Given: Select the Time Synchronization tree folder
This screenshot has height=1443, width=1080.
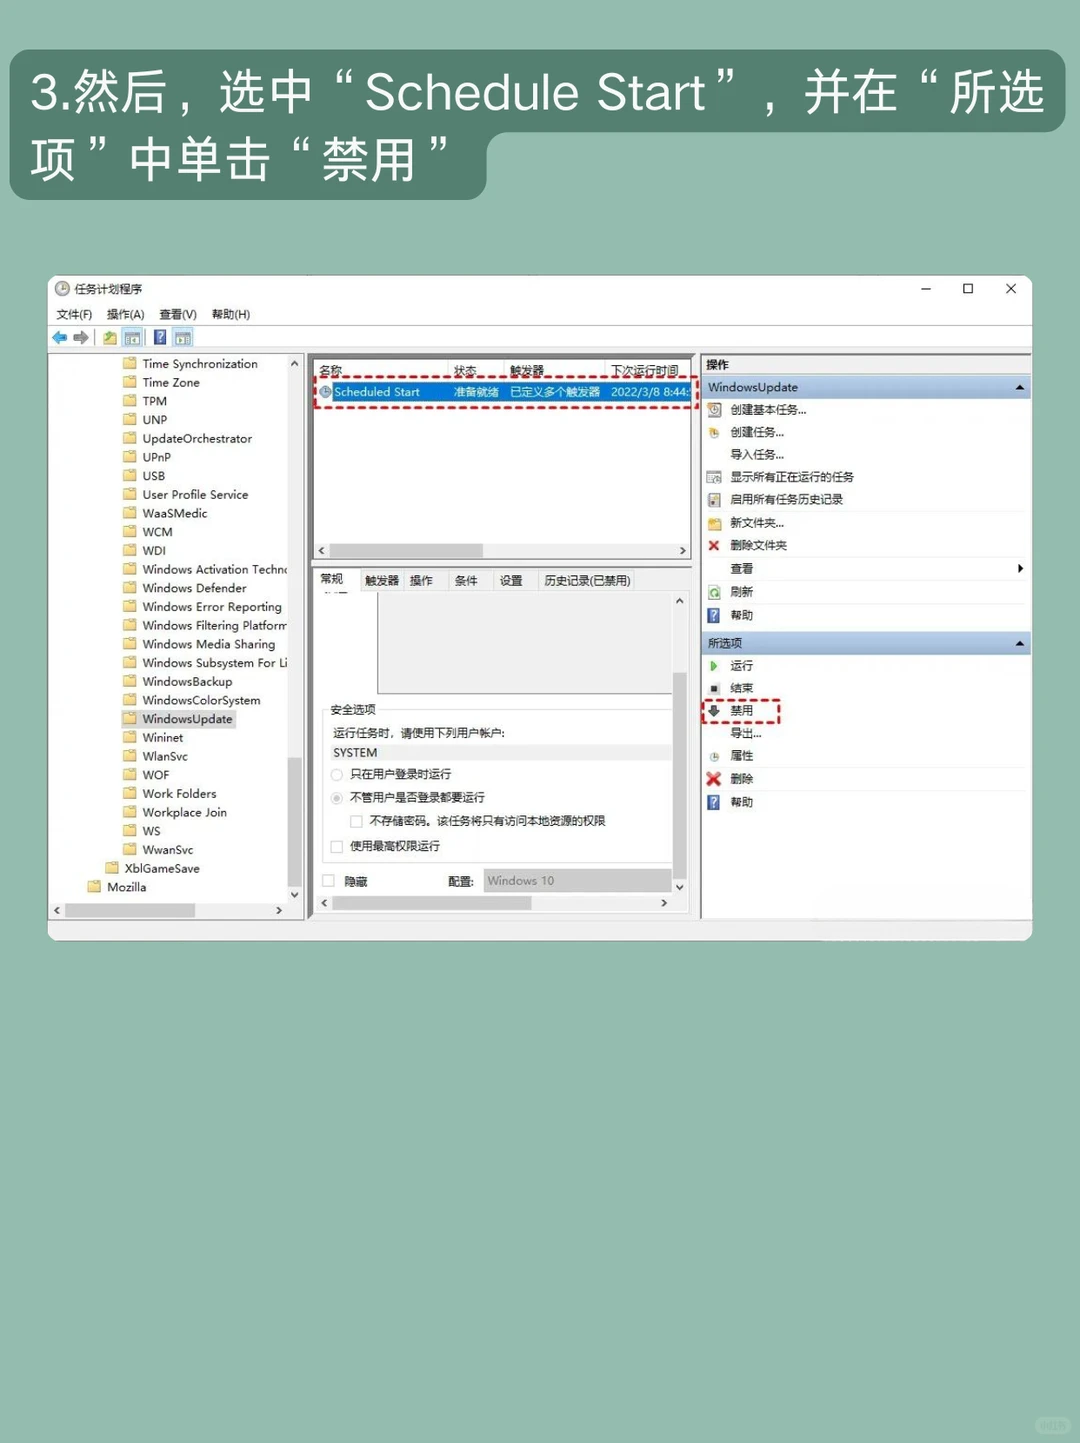Looking at the screenshot, I should tap(200, 364).
